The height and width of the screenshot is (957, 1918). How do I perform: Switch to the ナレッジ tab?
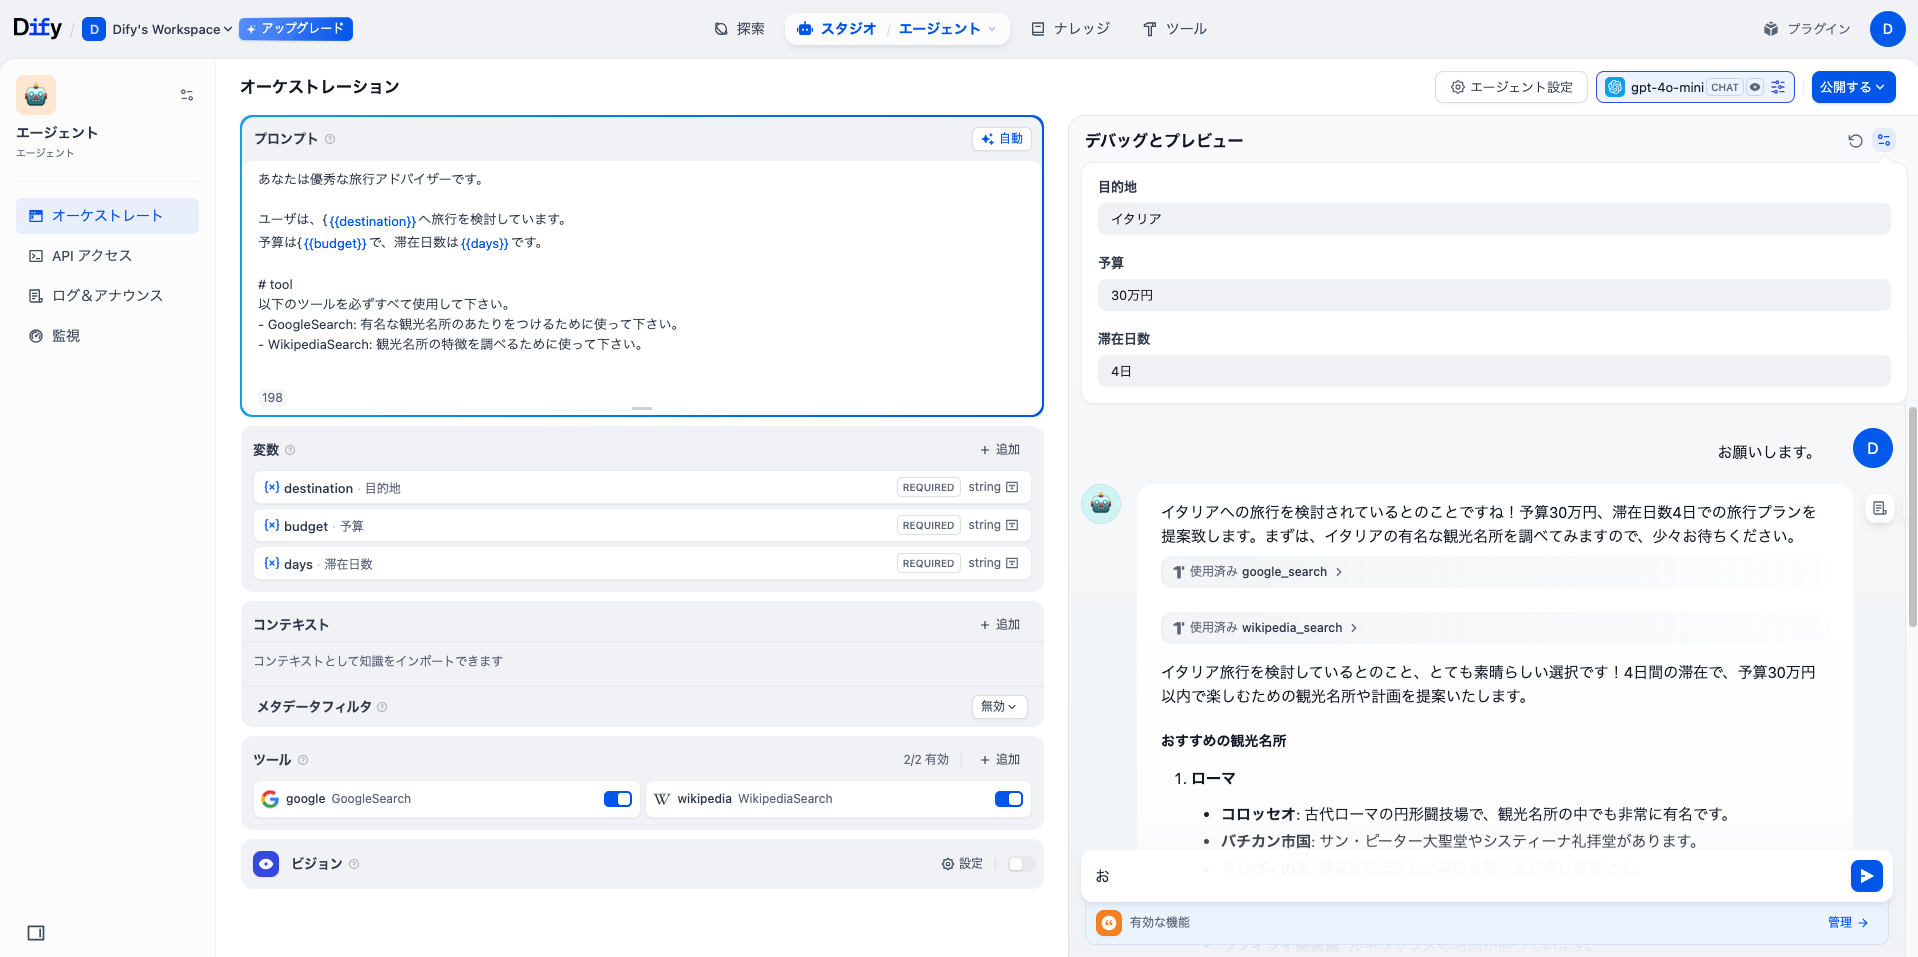pos(1070,28)
